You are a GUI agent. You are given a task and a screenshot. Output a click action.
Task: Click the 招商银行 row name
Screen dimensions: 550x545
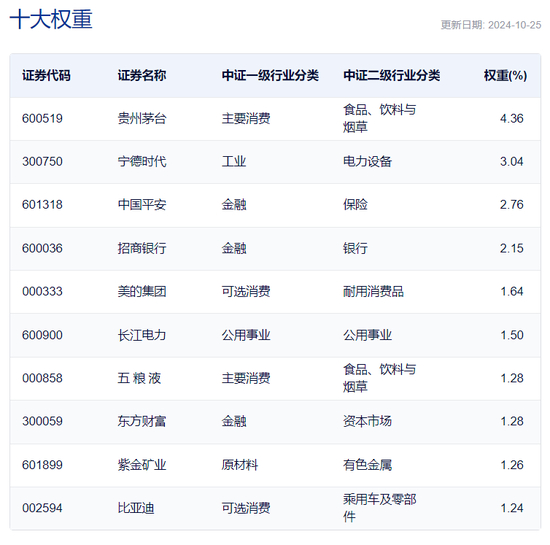142,248
